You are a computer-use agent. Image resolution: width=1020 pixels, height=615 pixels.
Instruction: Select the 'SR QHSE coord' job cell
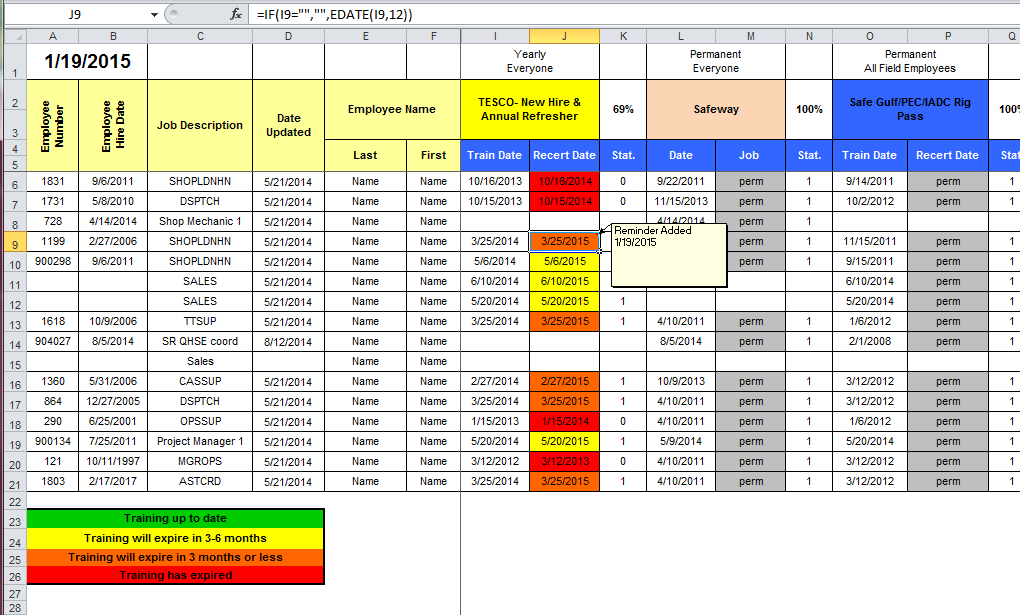[x=200, y=342]
